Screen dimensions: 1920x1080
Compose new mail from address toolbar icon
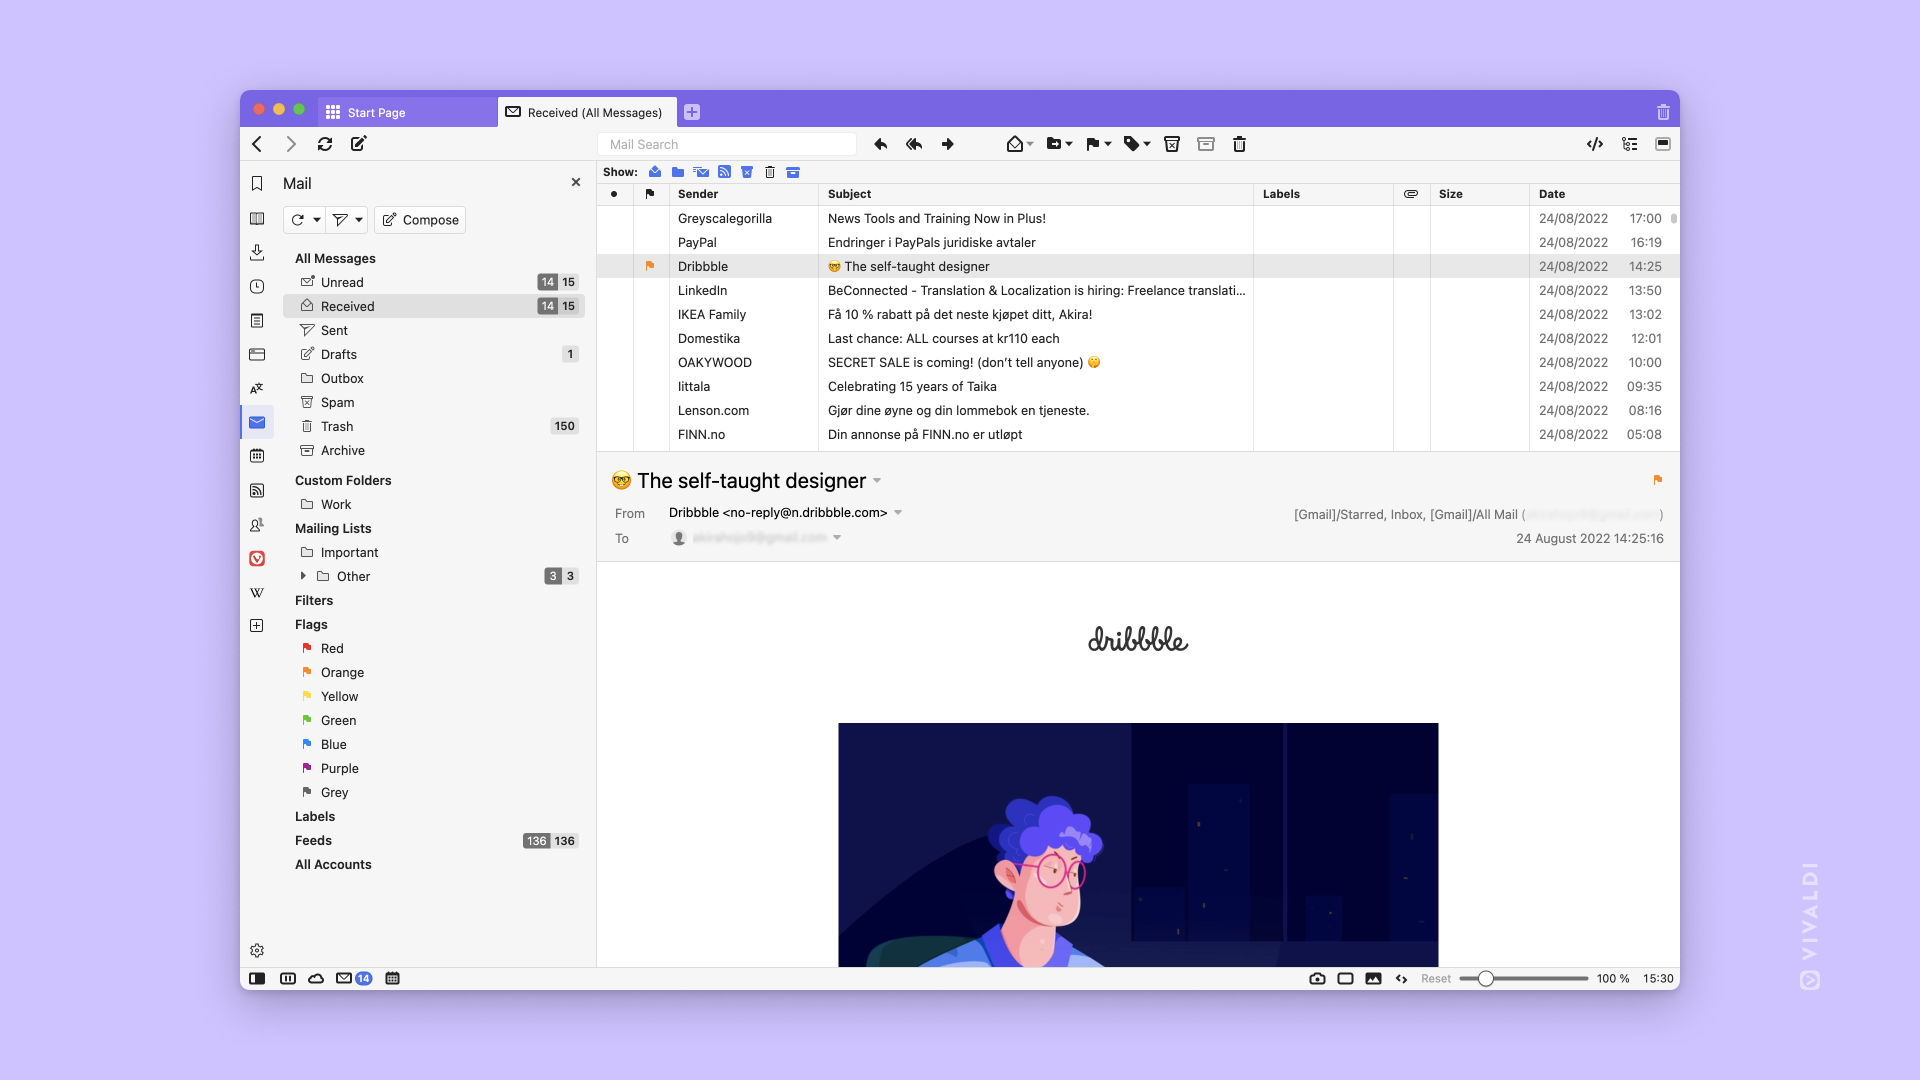coord(359,144)
